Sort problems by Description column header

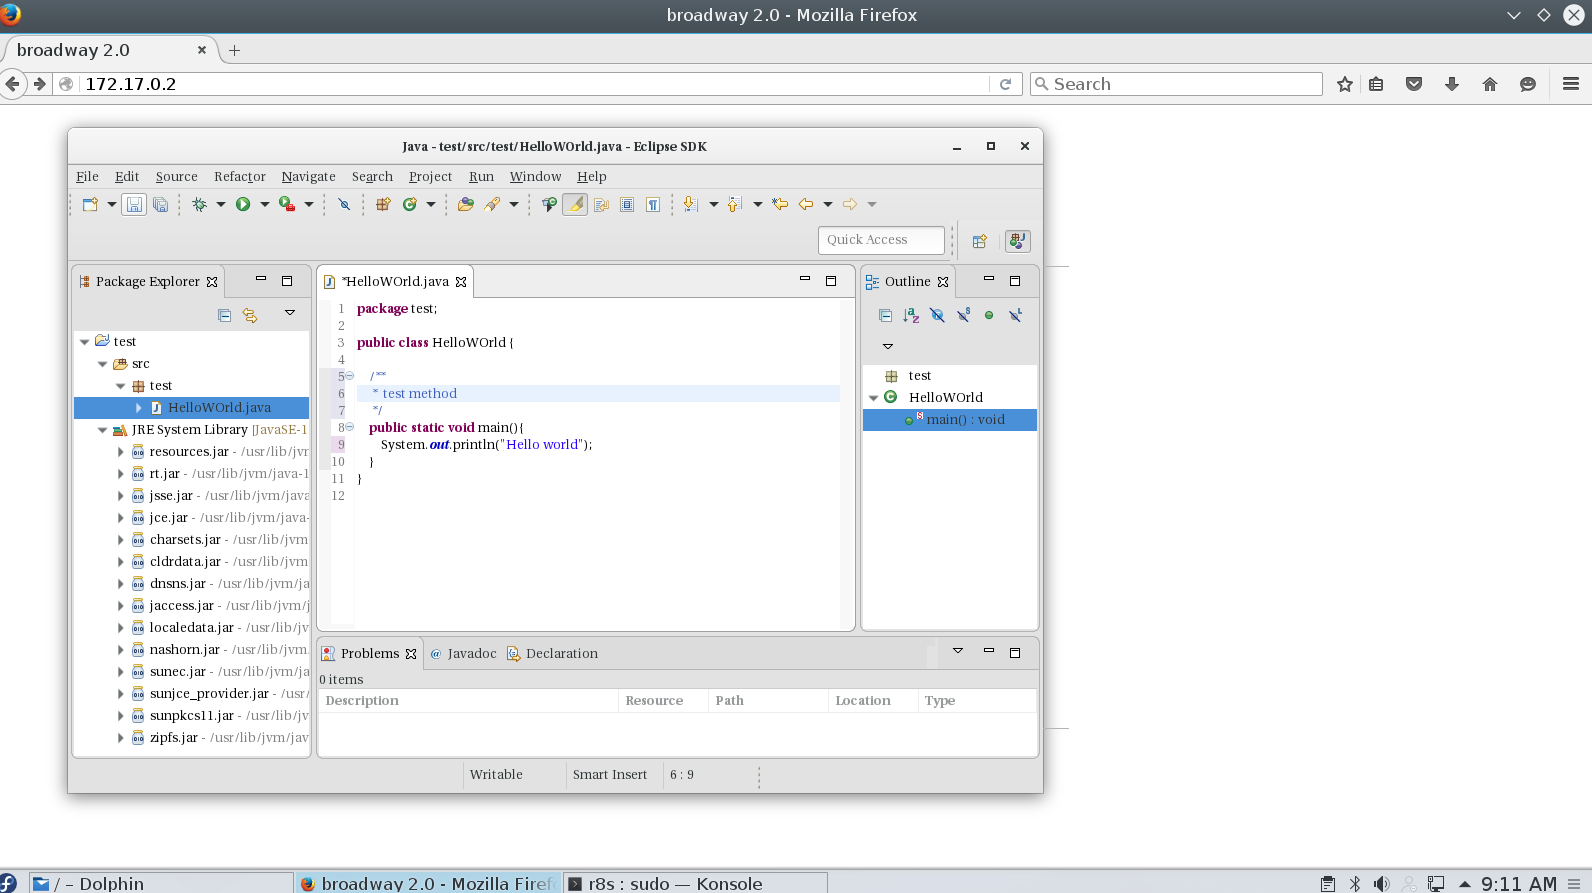click(468, 701)
